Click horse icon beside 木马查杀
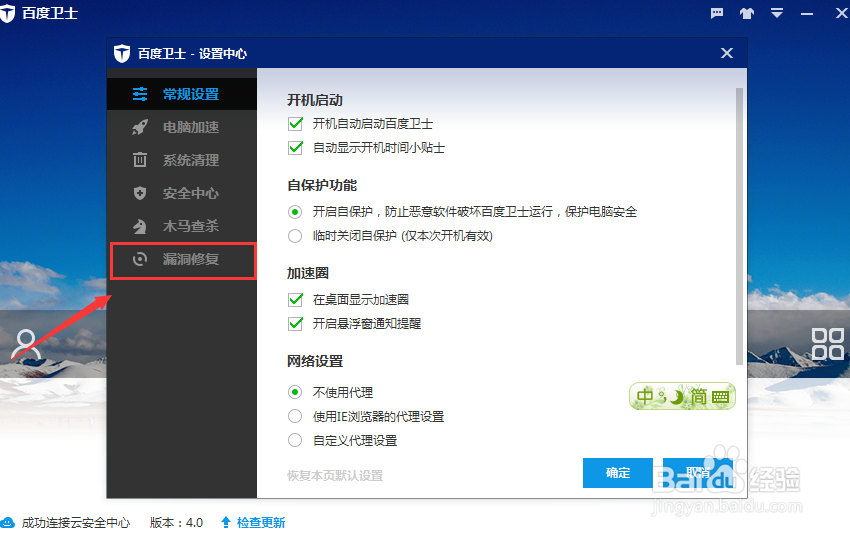Screen dimensions: 850x536 (x=140, y=226)
